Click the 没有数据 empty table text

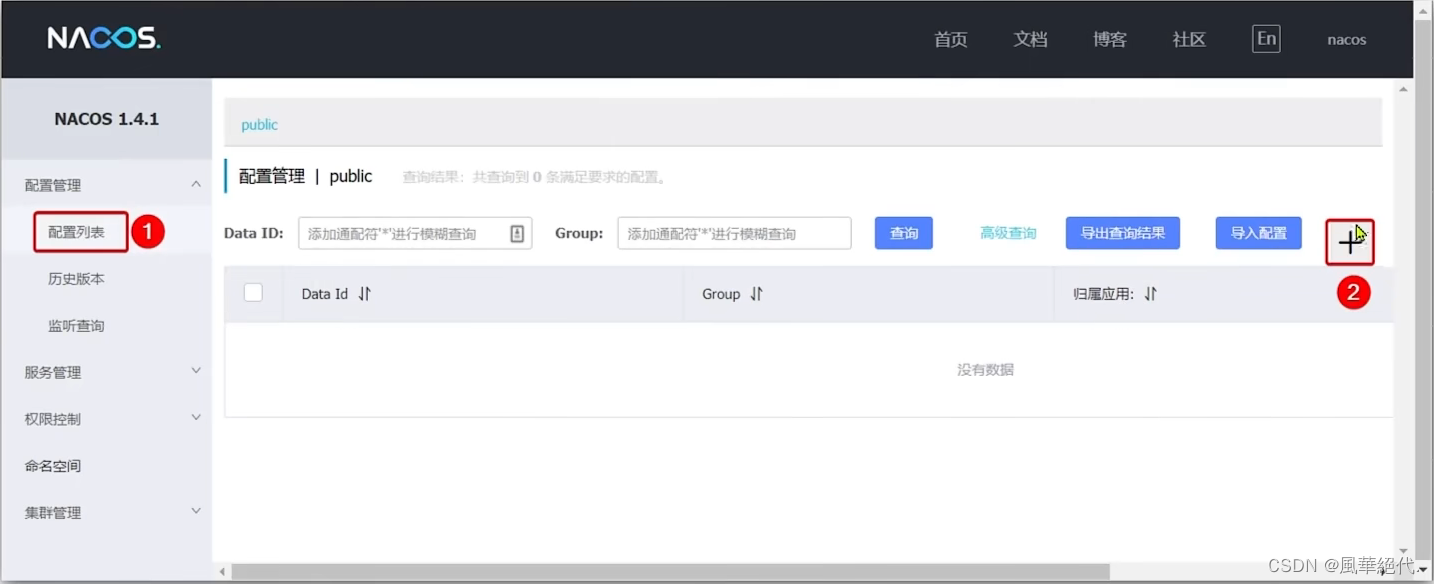click(985, 370)
